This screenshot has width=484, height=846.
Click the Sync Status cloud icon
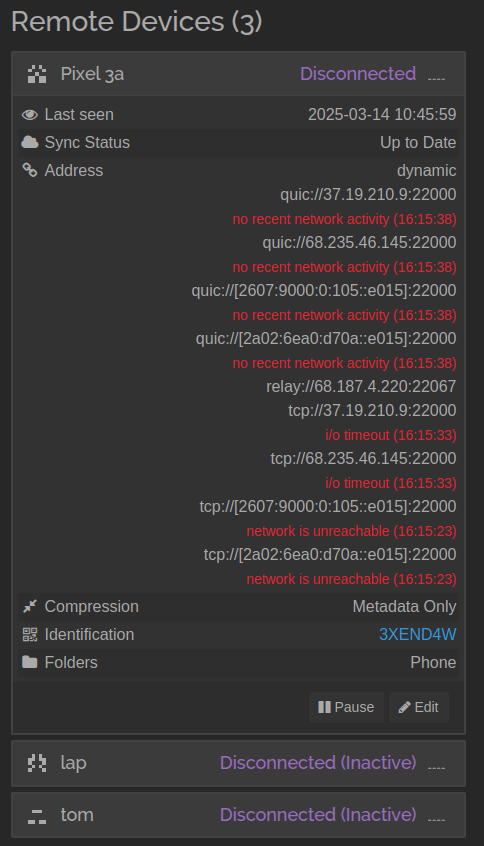(x=30, y=142)
